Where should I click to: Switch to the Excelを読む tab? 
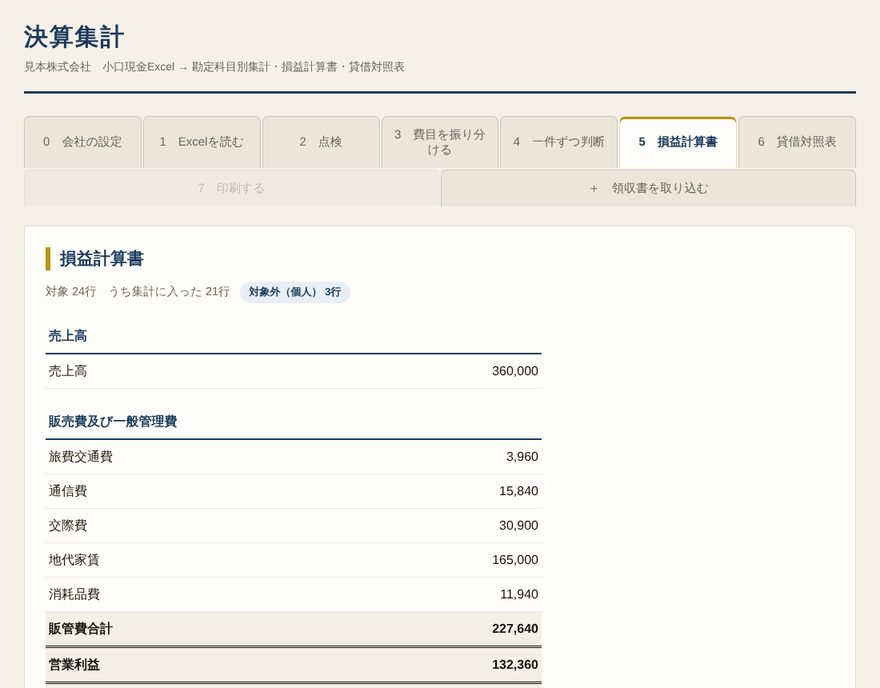pos(202,142)
